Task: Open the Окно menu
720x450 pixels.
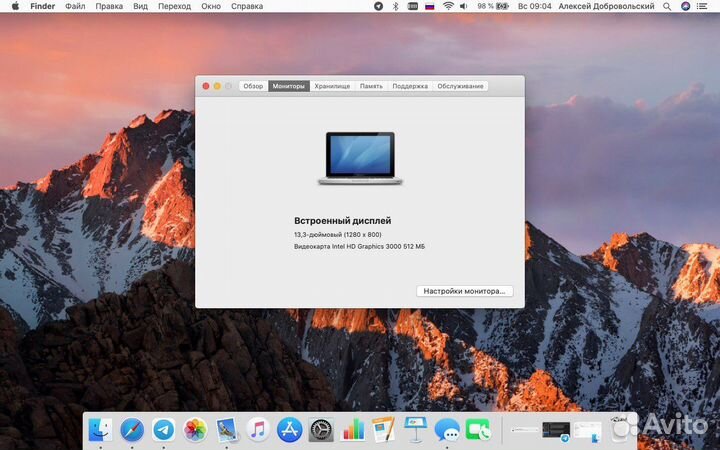Action: click(x=211, y=6)
